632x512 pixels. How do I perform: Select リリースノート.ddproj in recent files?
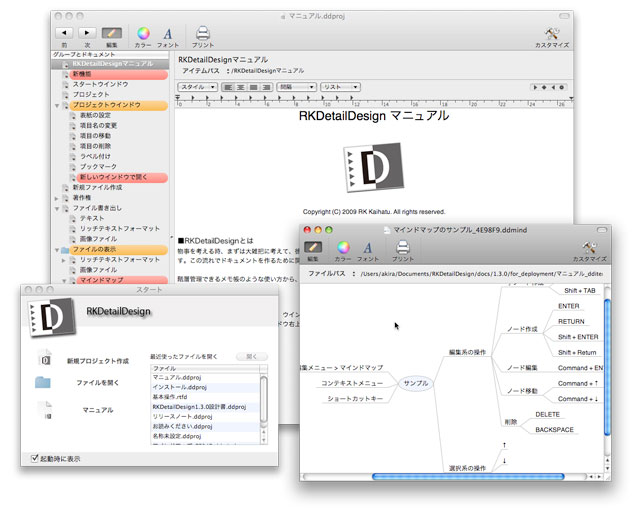coord(205,416)
